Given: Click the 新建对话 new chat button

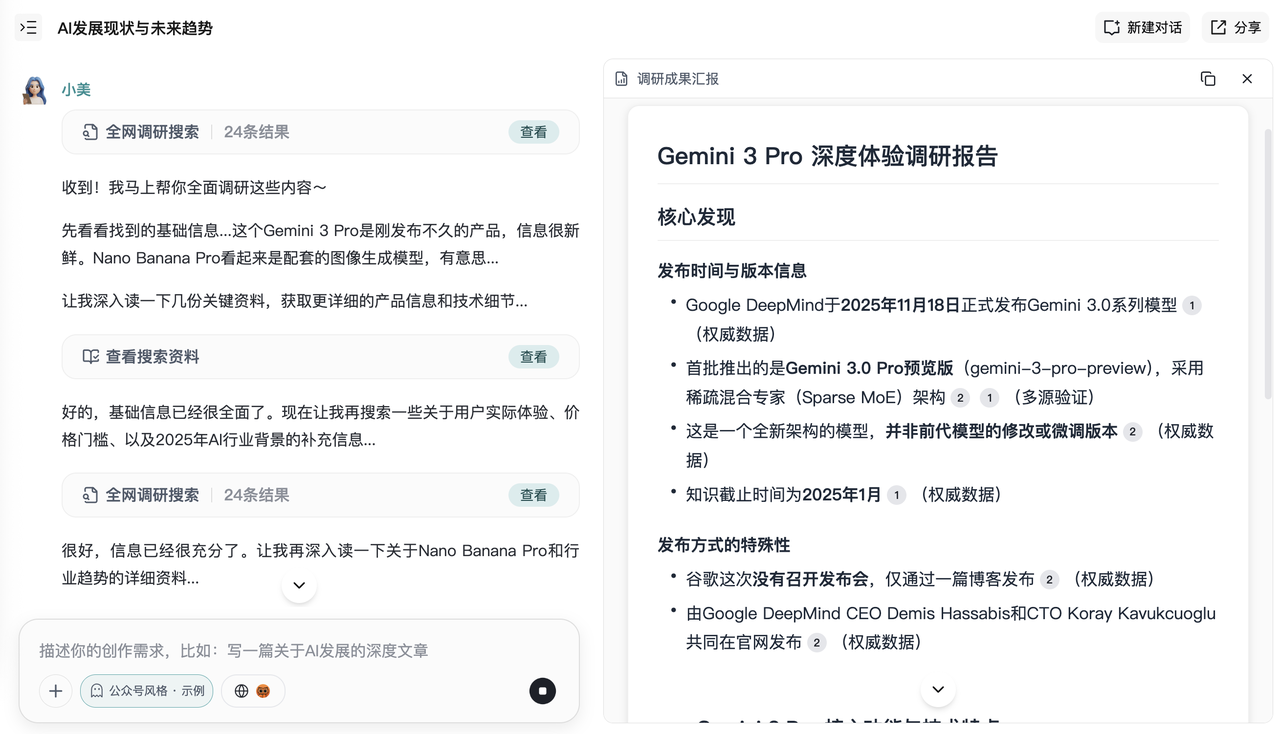Looking at the screenshot, I should [x=1142, y=28].
